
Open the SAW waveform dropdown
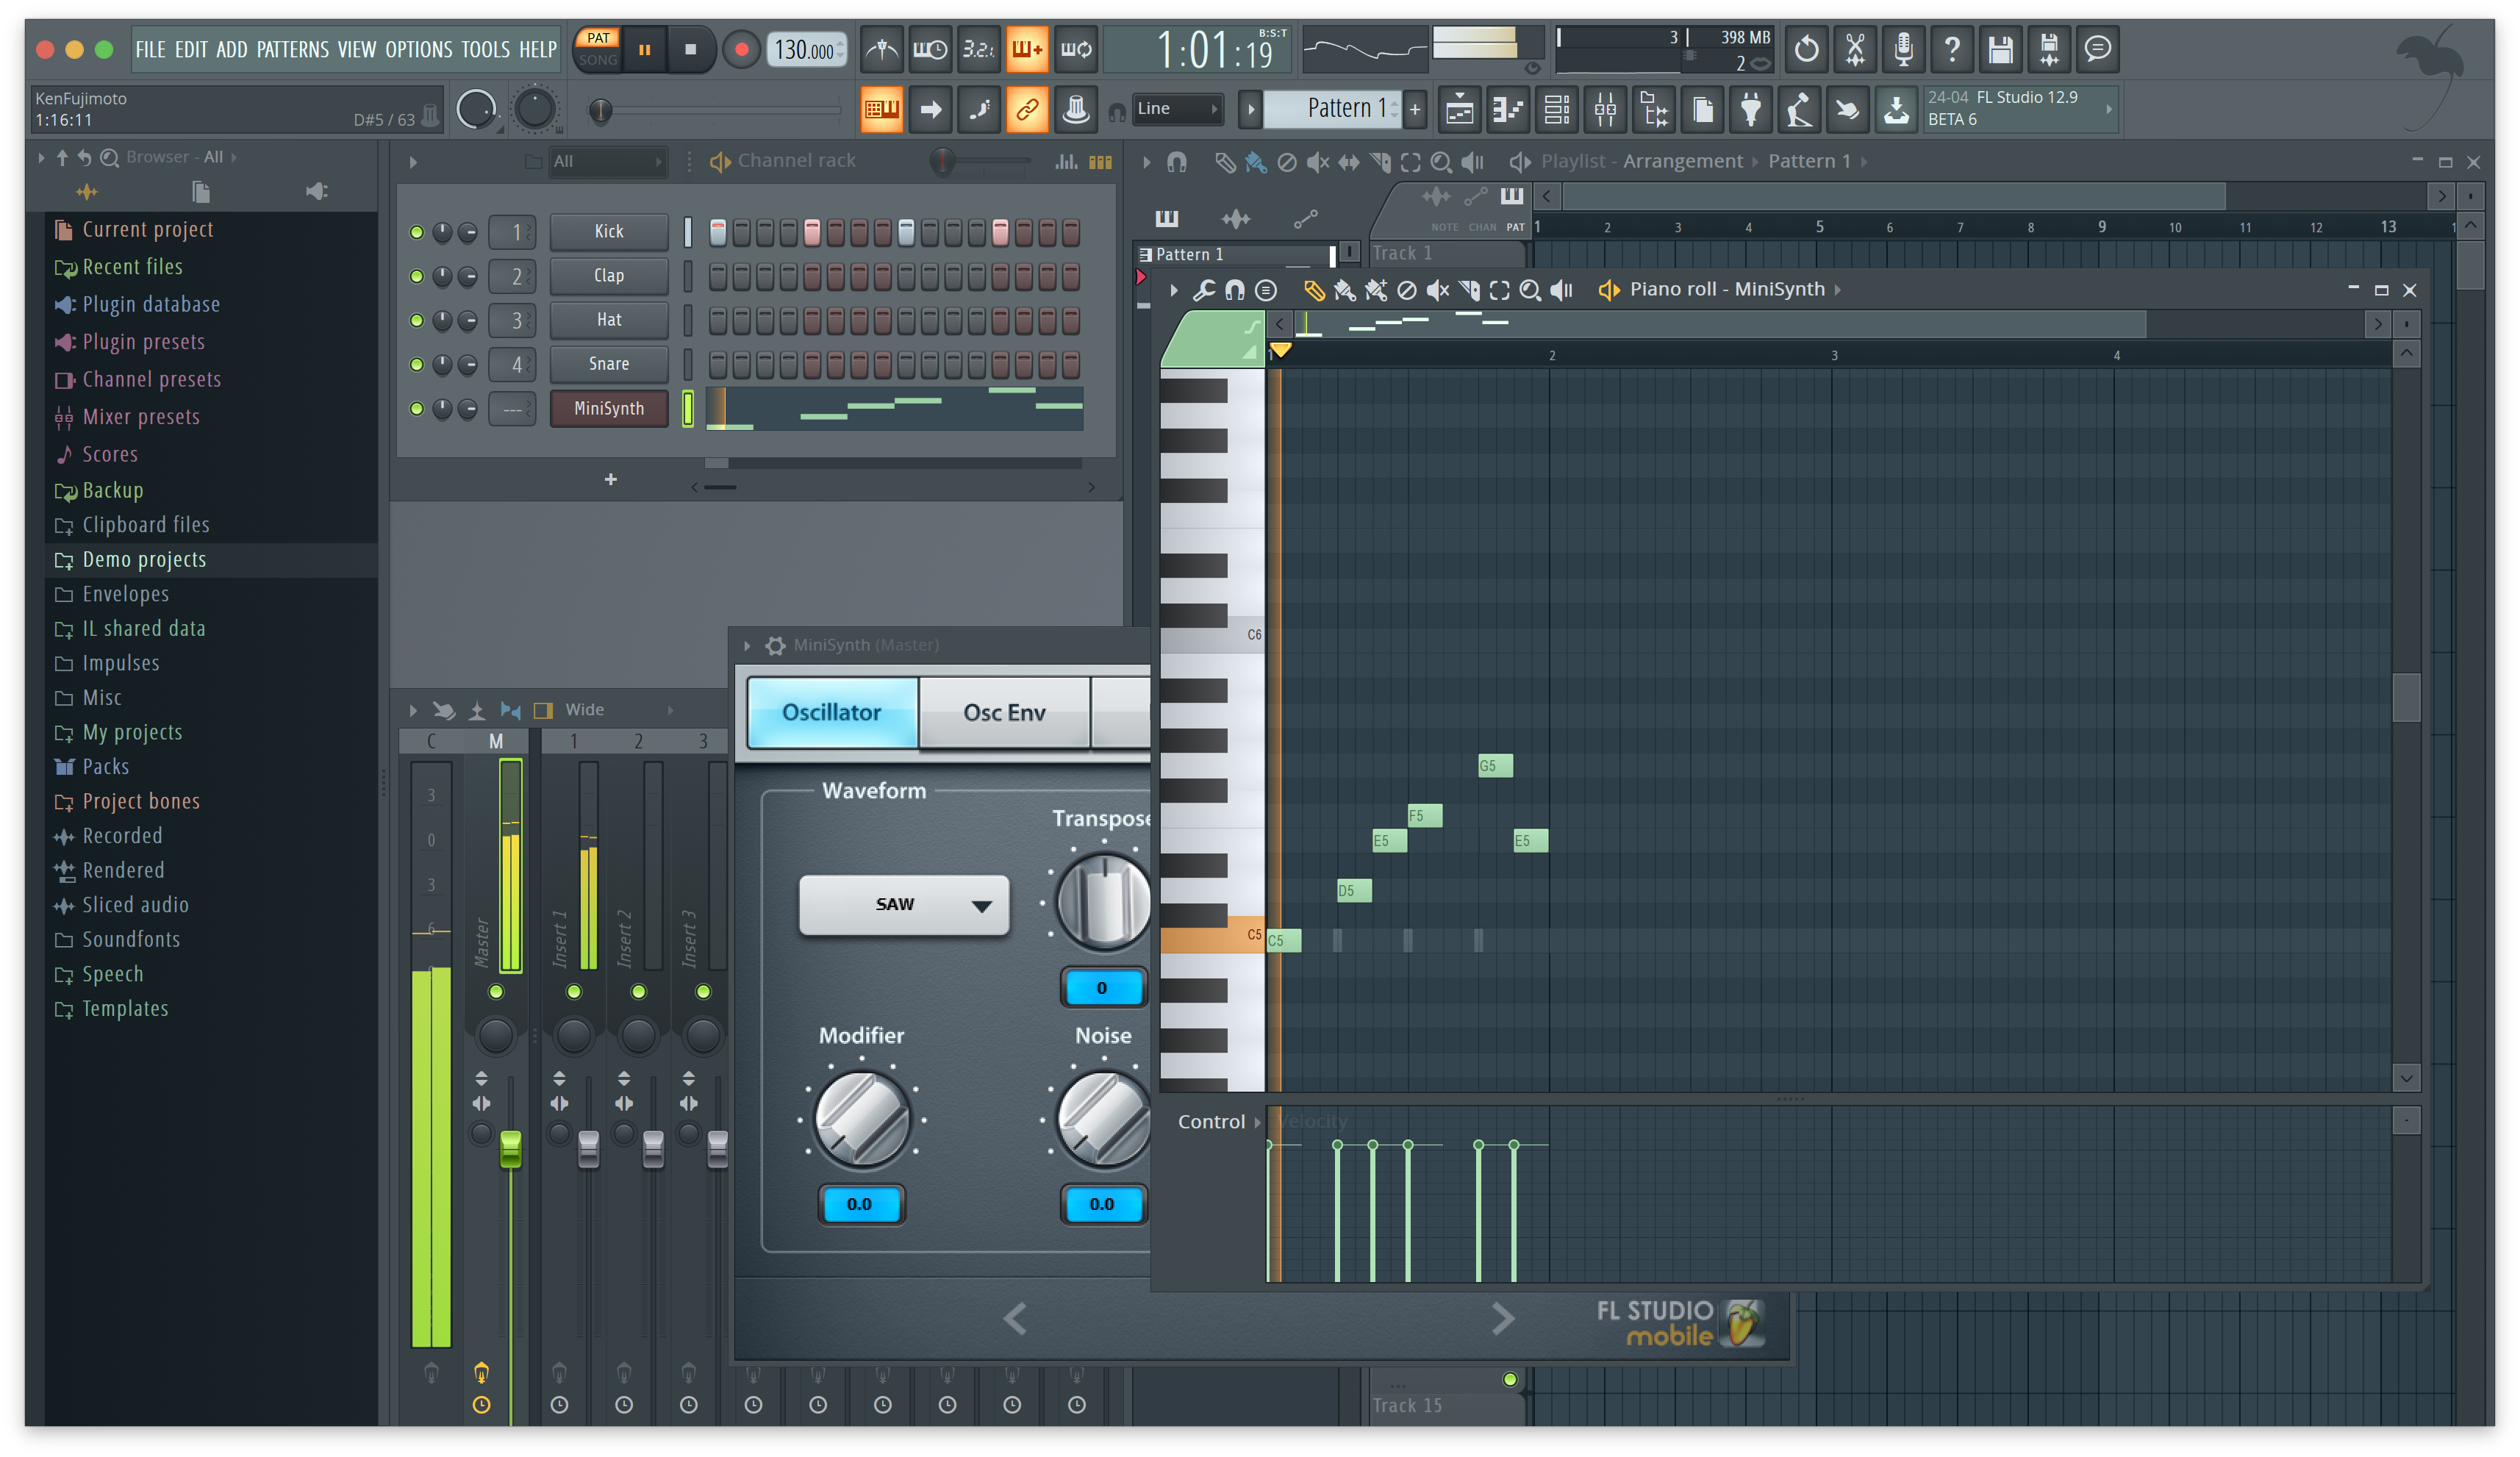[904, 905]
